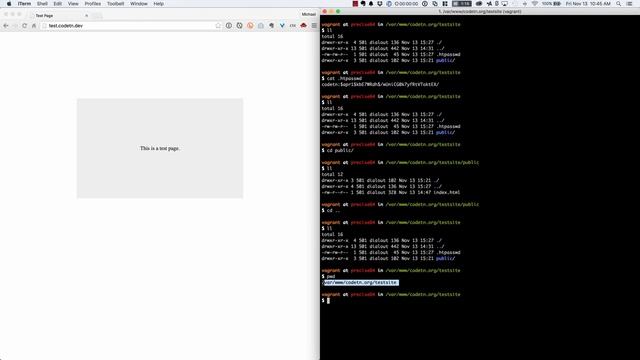Viewport: 640px width, 360px height.
Task: Click the orange circular extension icon
Action: (250, 26)
